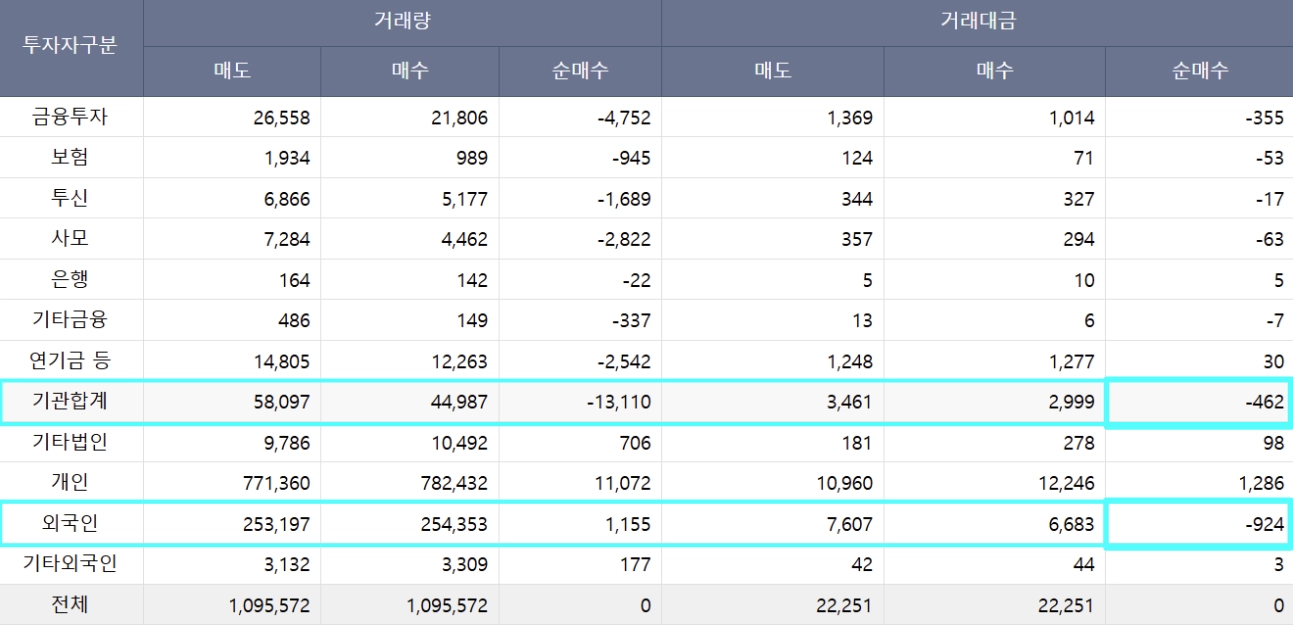Select the 개인 row label
Screen dimensions: 1293x625
tap(70, 483)
